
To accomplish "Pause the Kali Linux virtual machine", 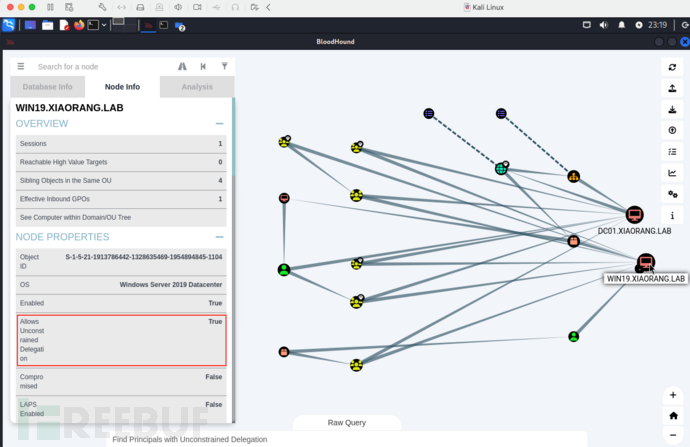I will (x=51, y=7).
